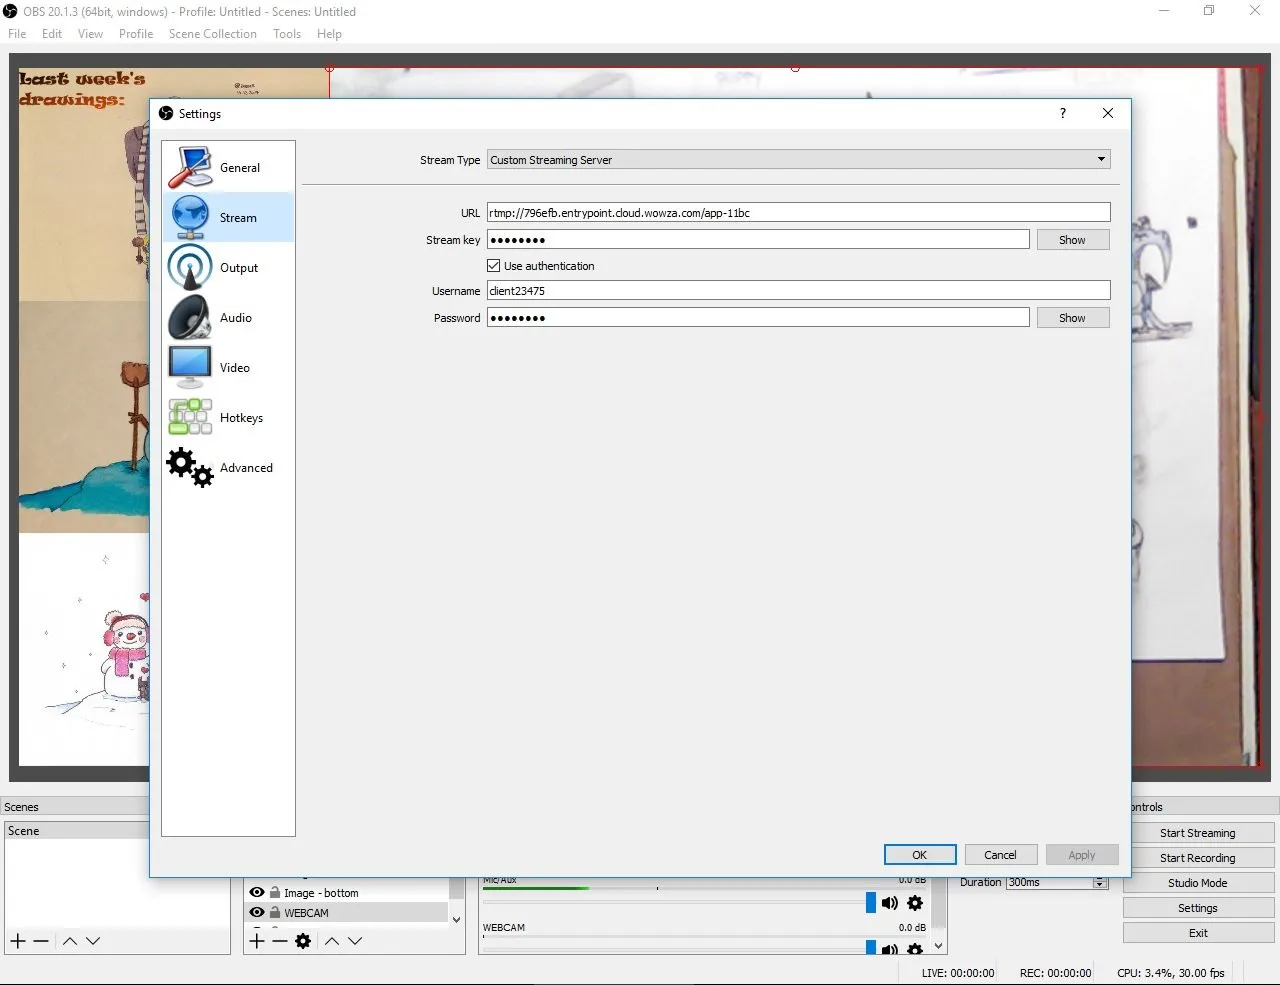
Task: Move the scene up in the Scenes list
Action: click(70, 941)
